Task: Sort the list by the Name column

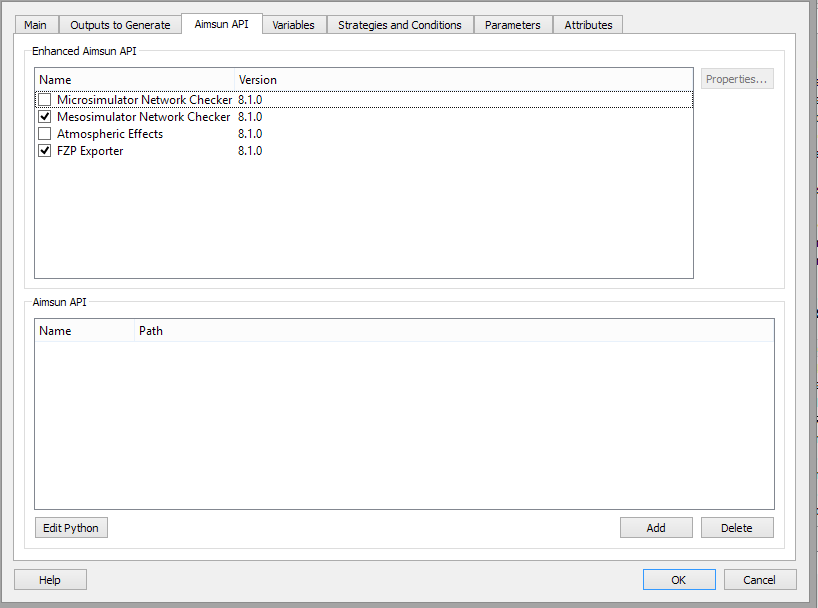Action: [x=130, y=79]
